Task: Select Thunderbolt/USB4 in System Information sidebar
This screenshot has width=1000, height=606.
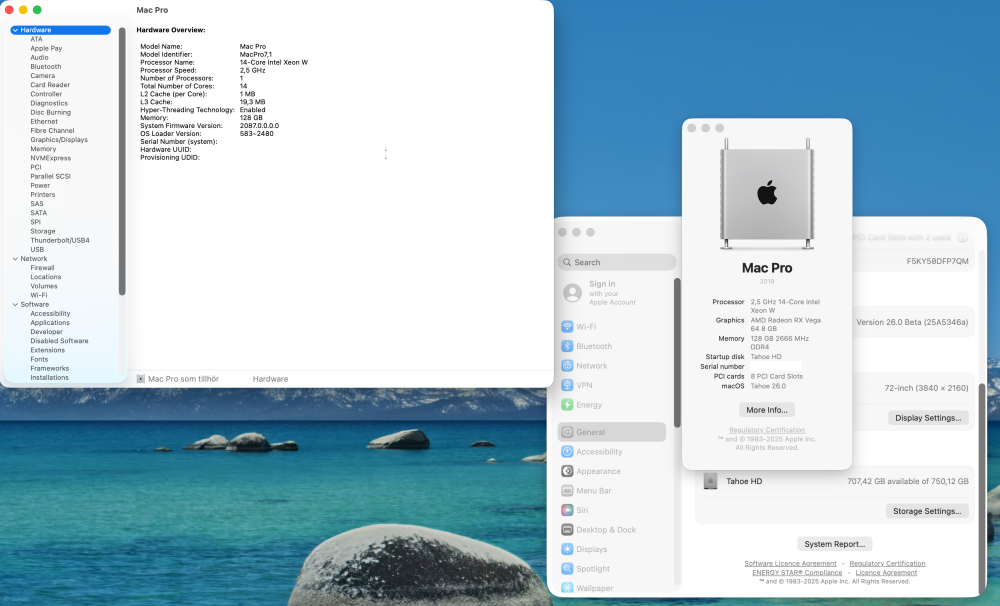Action: [60, 240]
